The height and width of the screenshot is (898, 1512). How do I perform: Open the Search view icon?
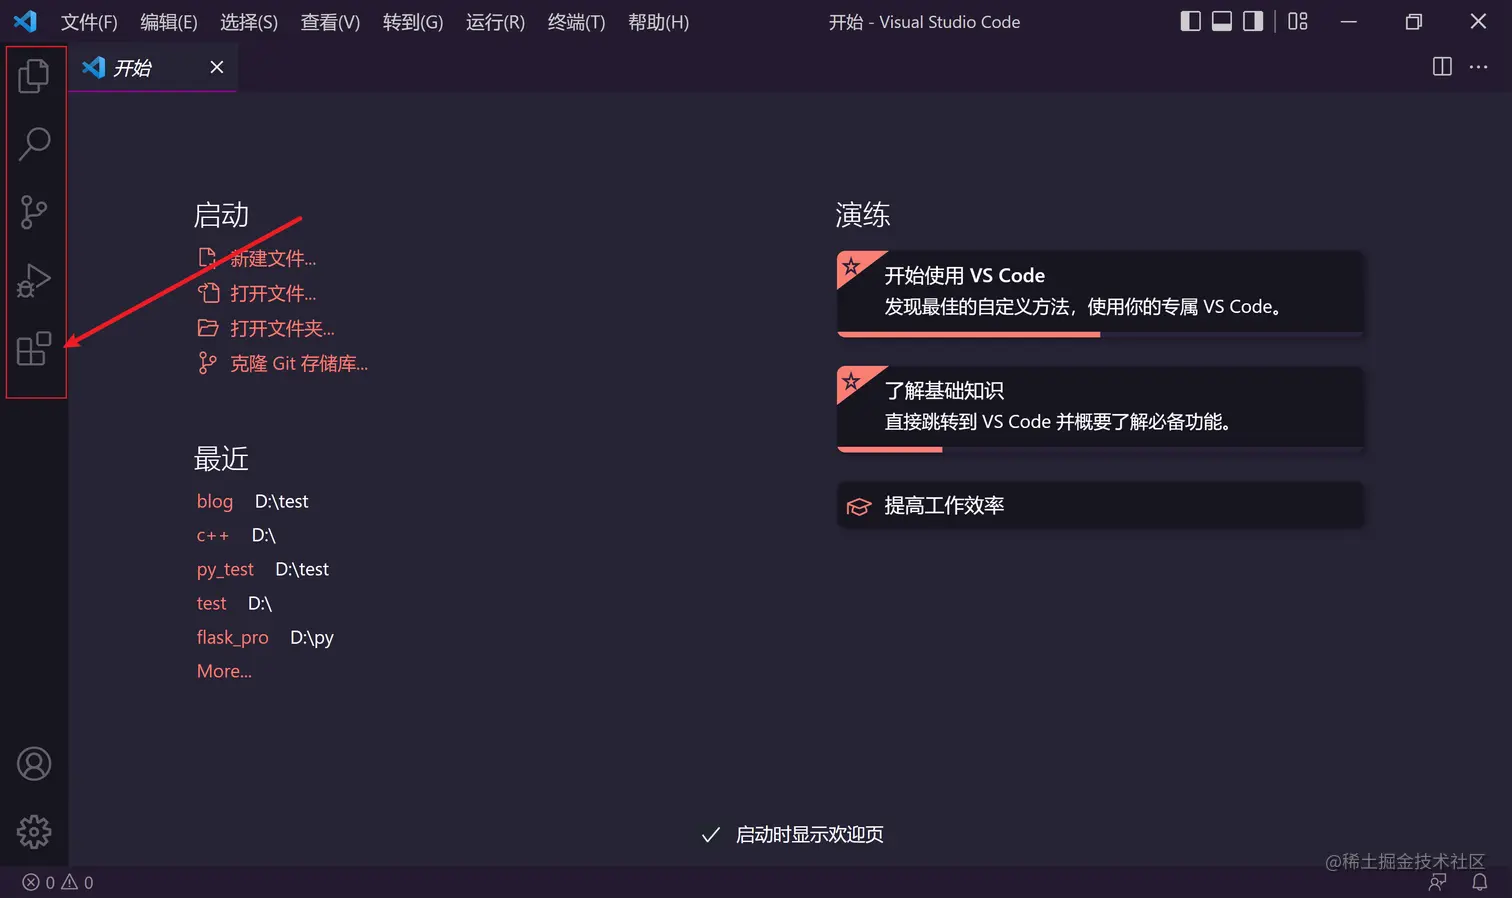tap(34, 143)
